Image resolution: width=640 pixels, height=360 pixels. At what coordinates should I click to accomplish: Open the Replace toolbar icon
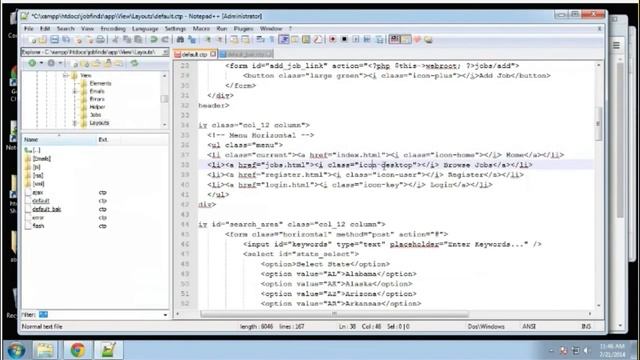[192, 40]
